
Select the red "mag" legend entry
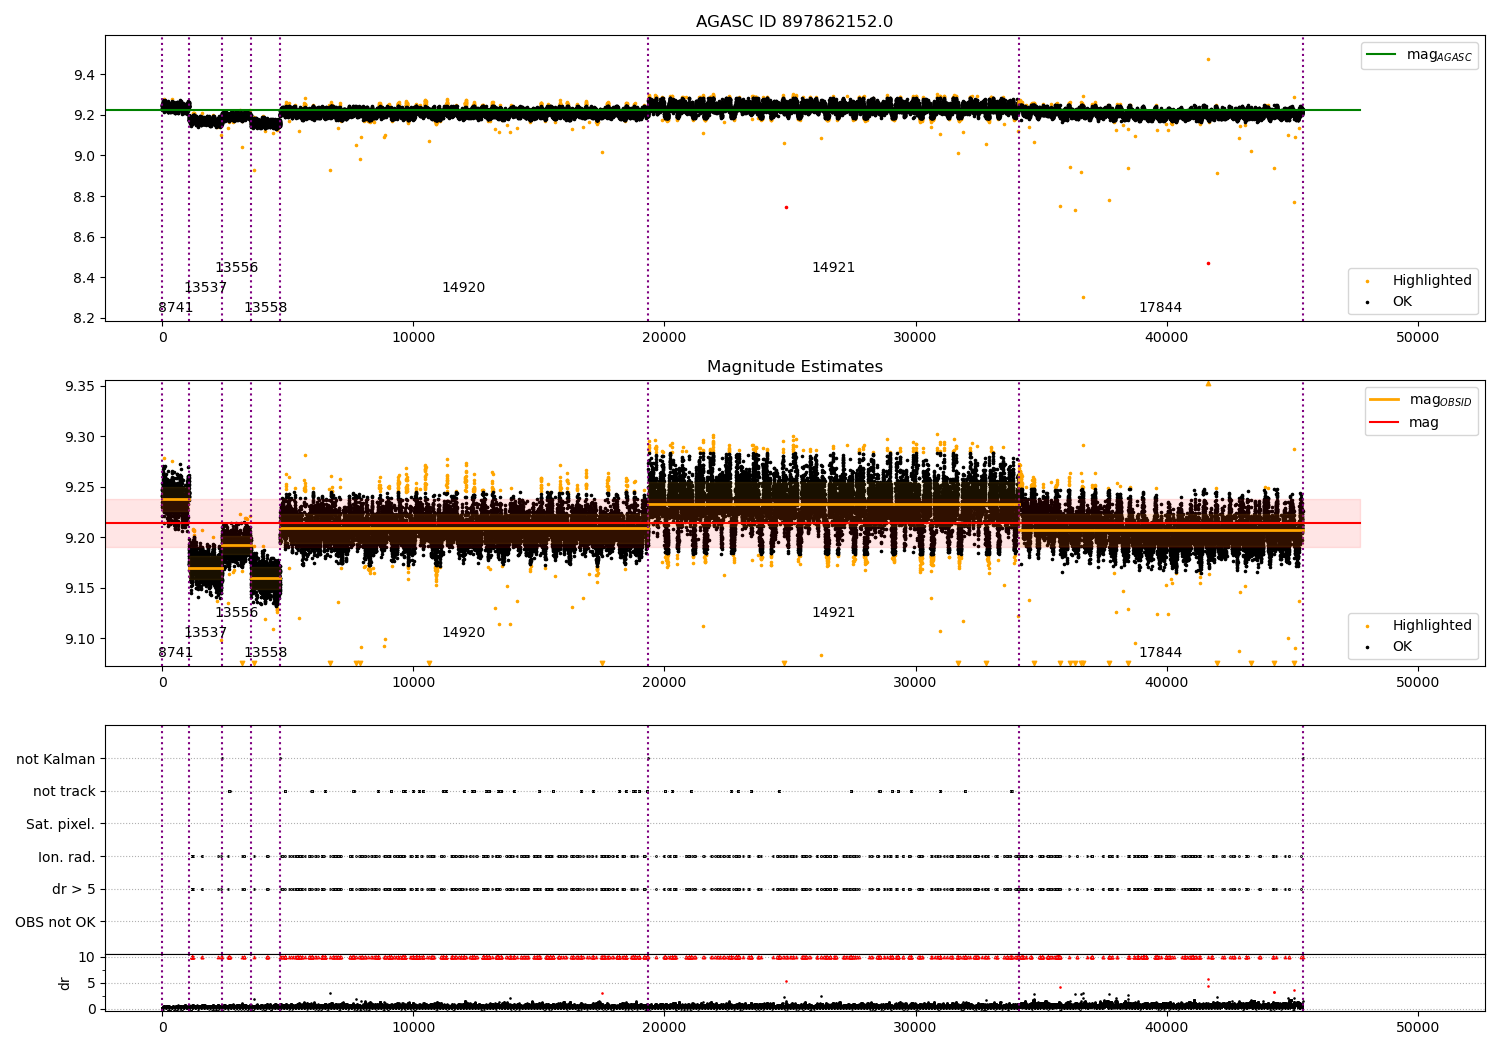pos(1404,422)
